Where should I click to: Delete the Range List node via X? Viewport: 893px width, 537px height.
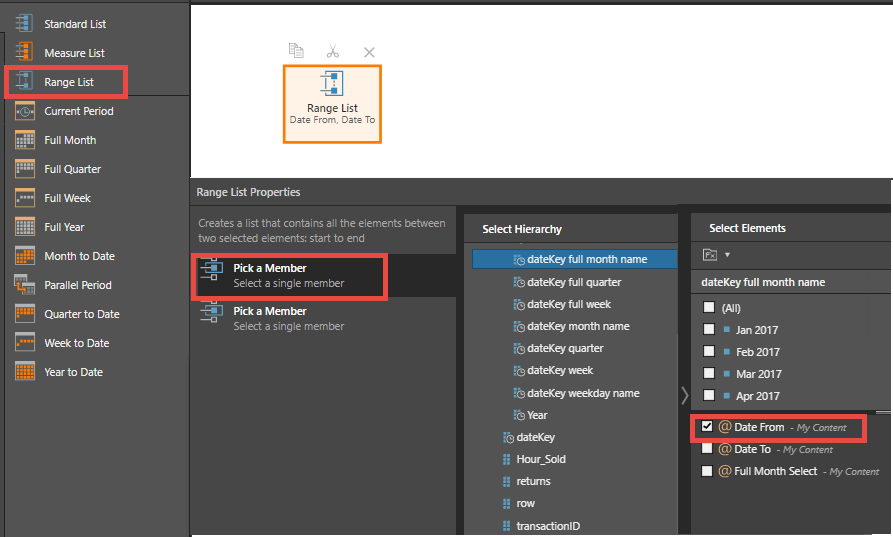(369, 52)
